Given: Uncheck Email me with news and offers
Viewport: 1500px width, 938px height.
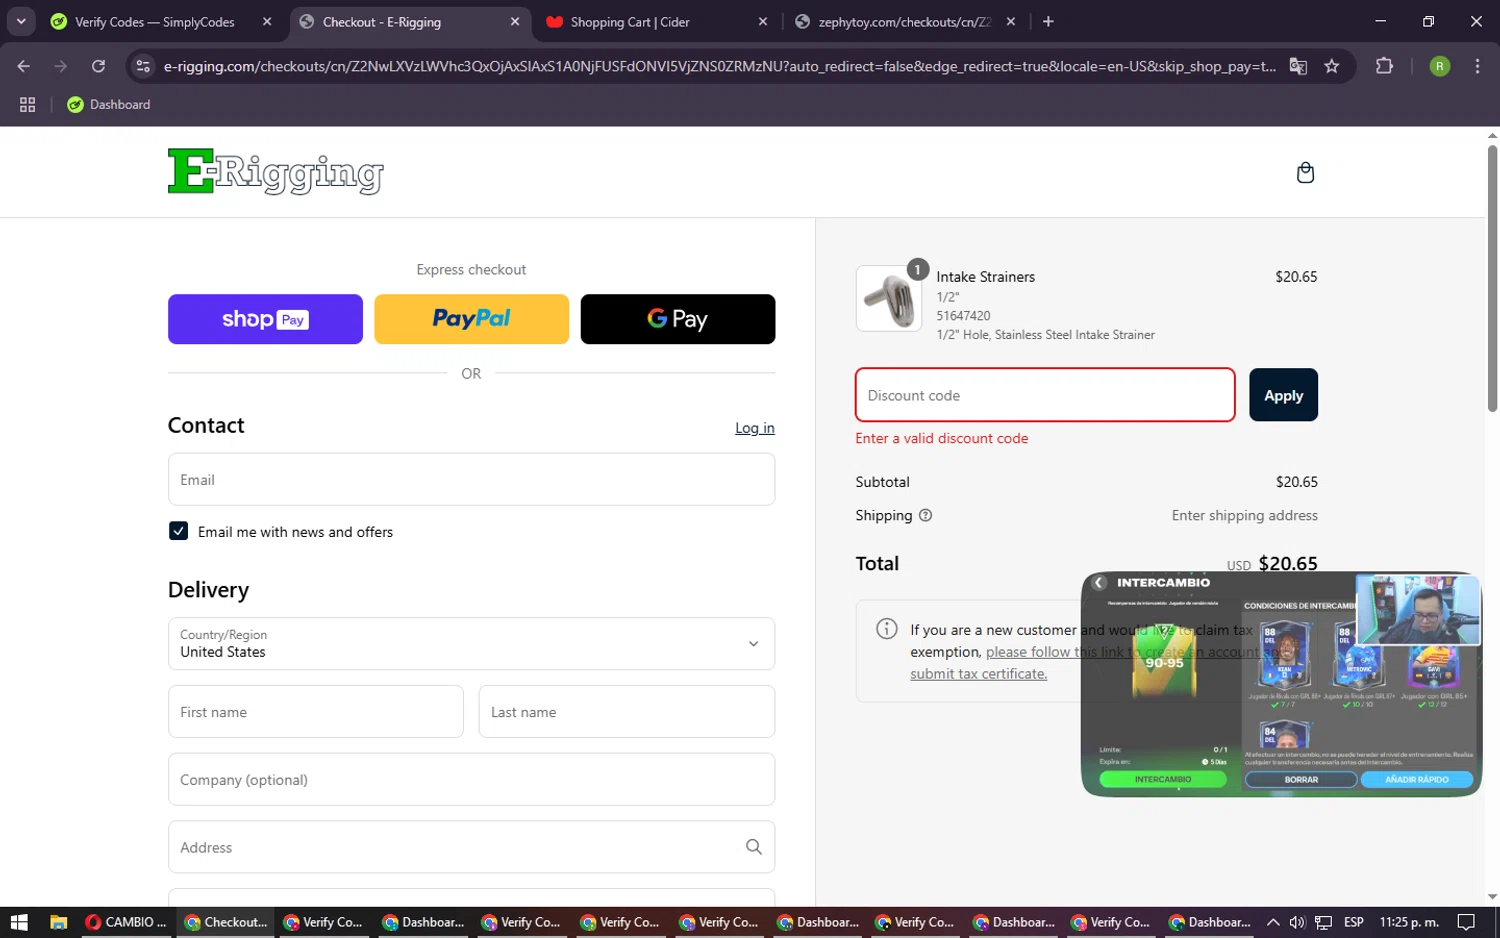Looking at the screenshot, I should point(178,531).
